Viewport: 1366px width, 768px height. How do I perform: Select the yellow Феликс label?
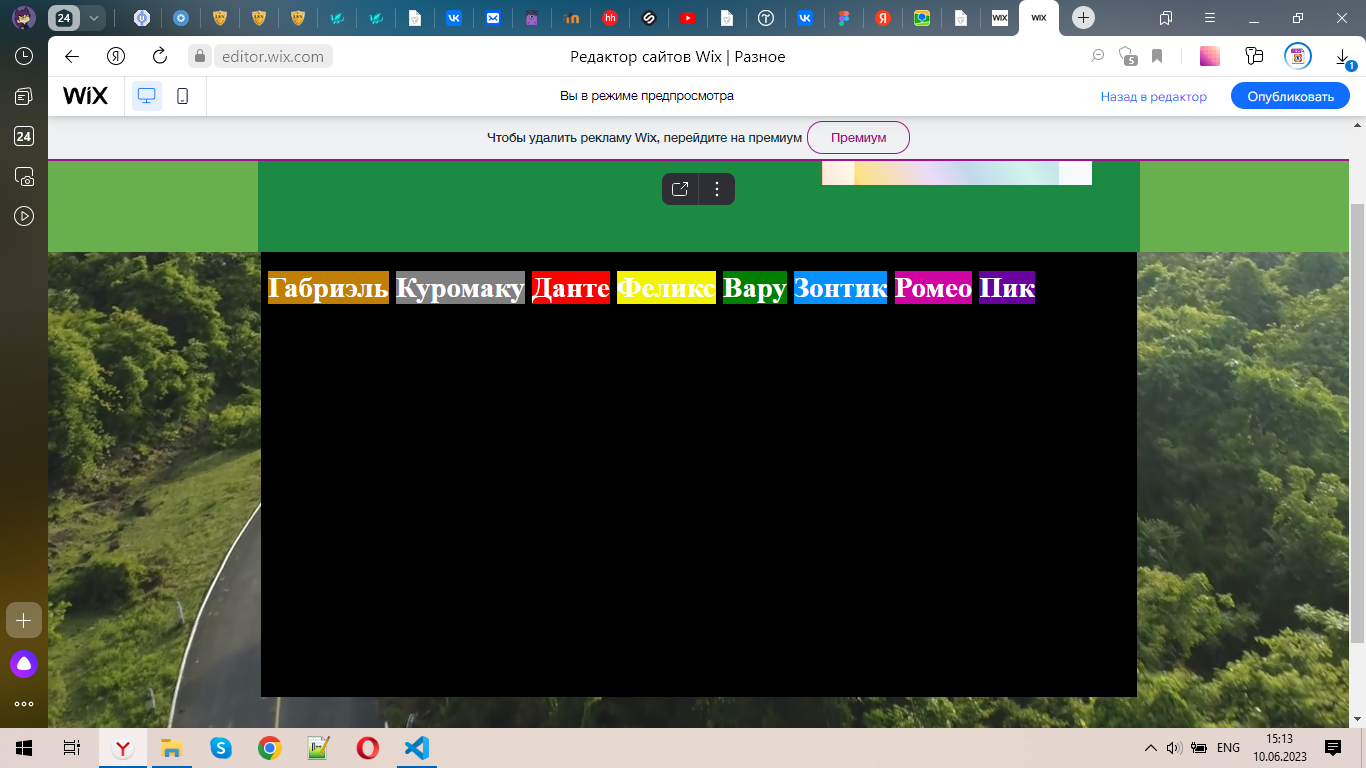coord(666,288)
